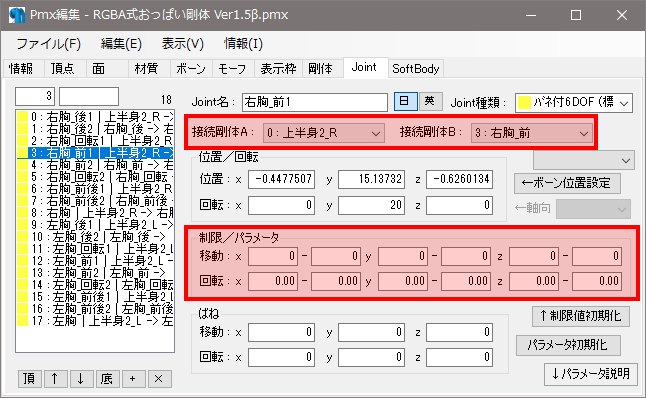Select joint 2 : 右胸_回転1 in the list
646x398 pixels.
[x=95, y=141]
